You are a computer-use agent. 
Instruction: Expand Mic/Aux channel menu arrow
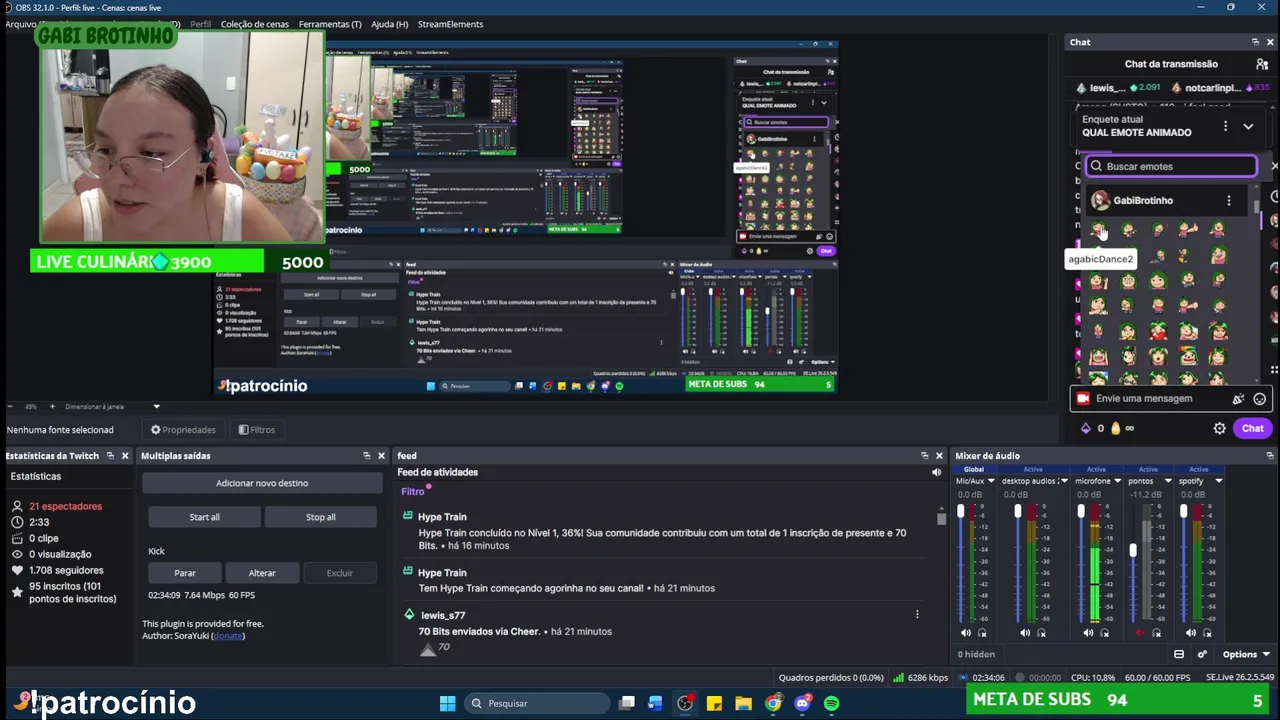(991, 481)
